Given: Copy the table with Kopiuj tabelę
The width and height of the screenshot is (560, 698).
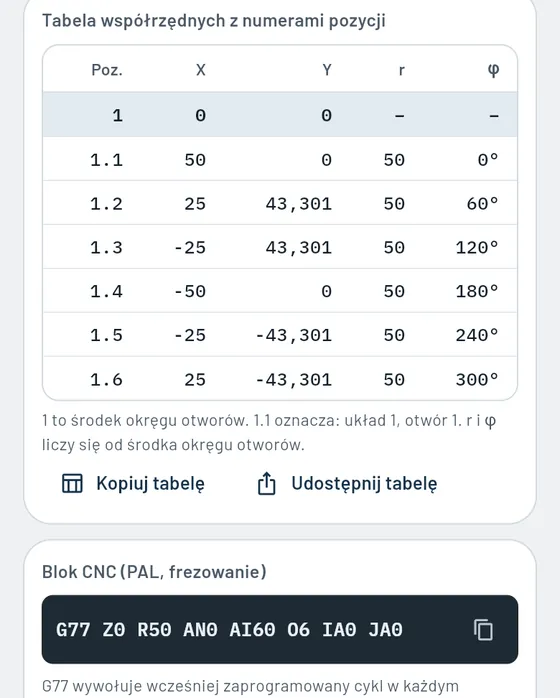Looking at the screenshot, I should 133,483.
